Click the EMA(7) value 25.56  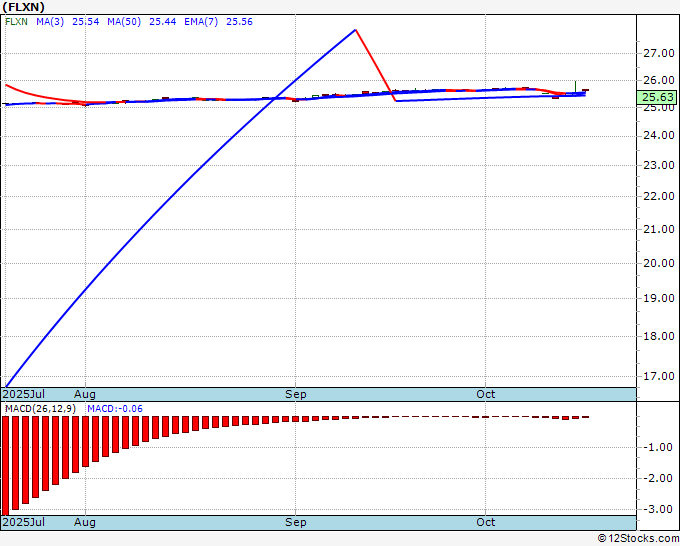(x=239, y=22)
